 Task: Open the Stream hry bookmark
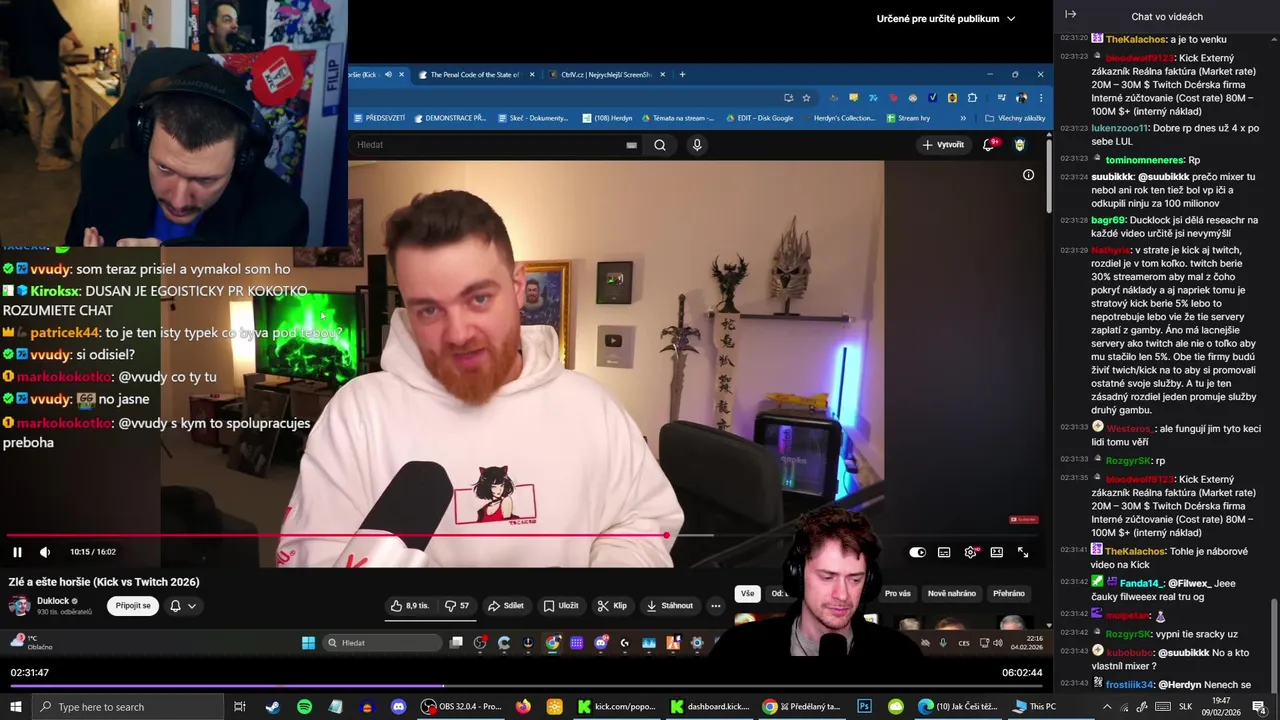pos(908,118)
